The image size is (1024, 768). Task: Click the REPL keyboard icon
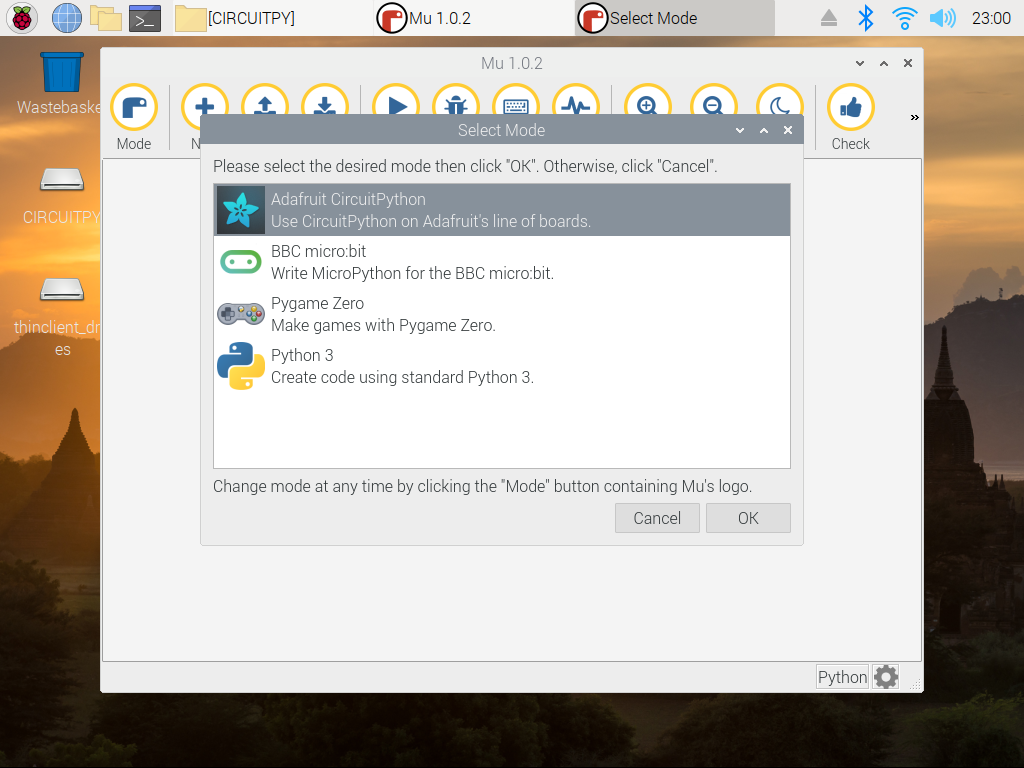(516, 101)
